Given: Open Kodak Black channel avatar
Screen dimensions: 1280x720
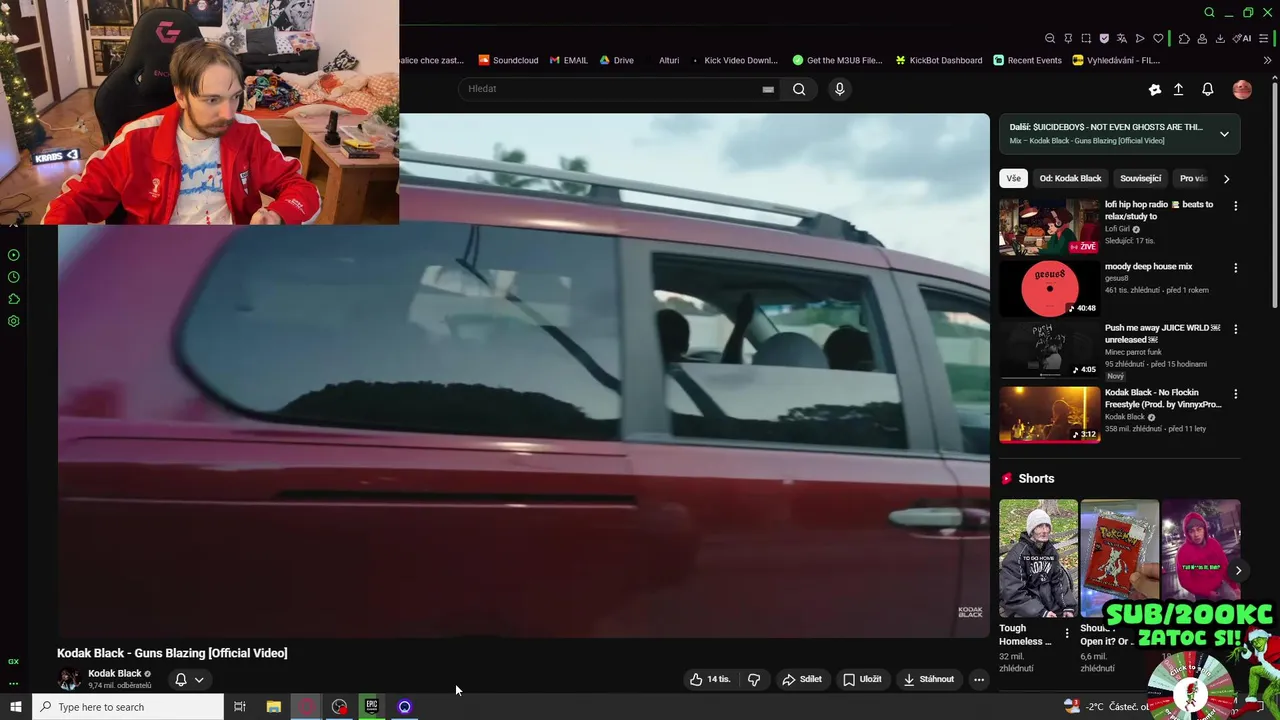Looking at the screenshot, I should [69, 679].
